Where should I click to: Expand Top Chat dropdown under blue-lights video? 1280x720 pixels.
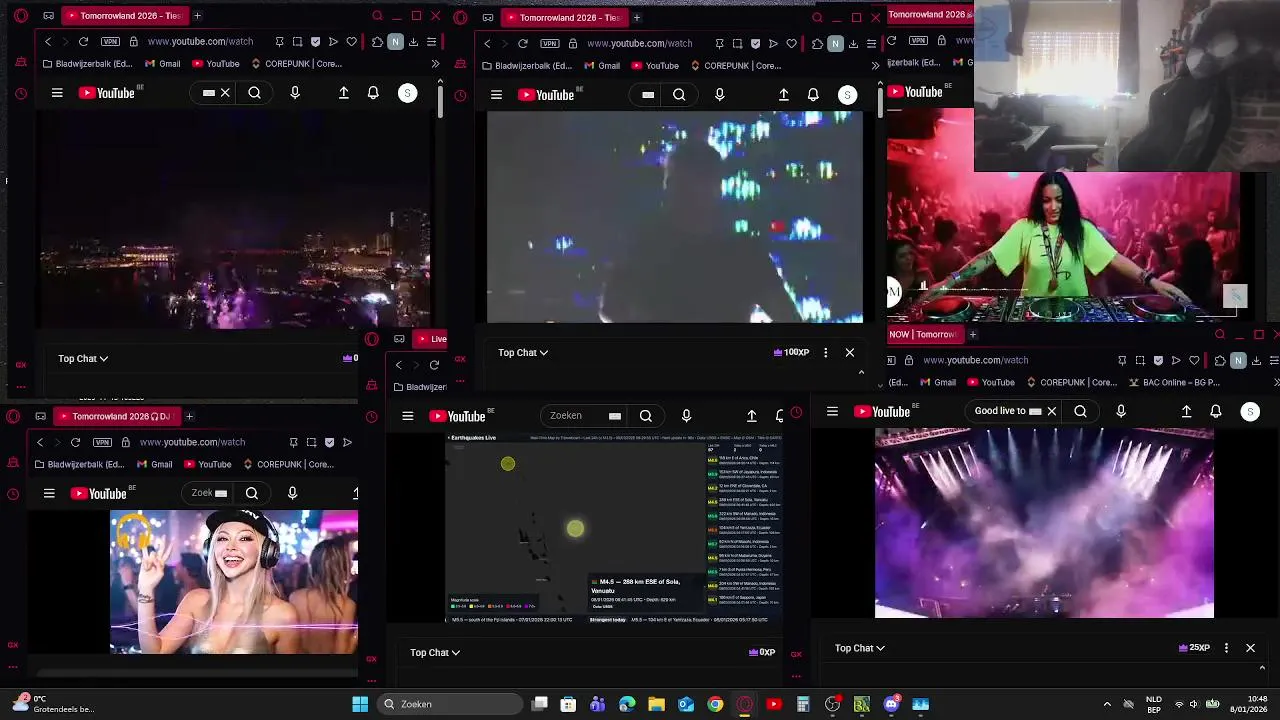[523, 352]
